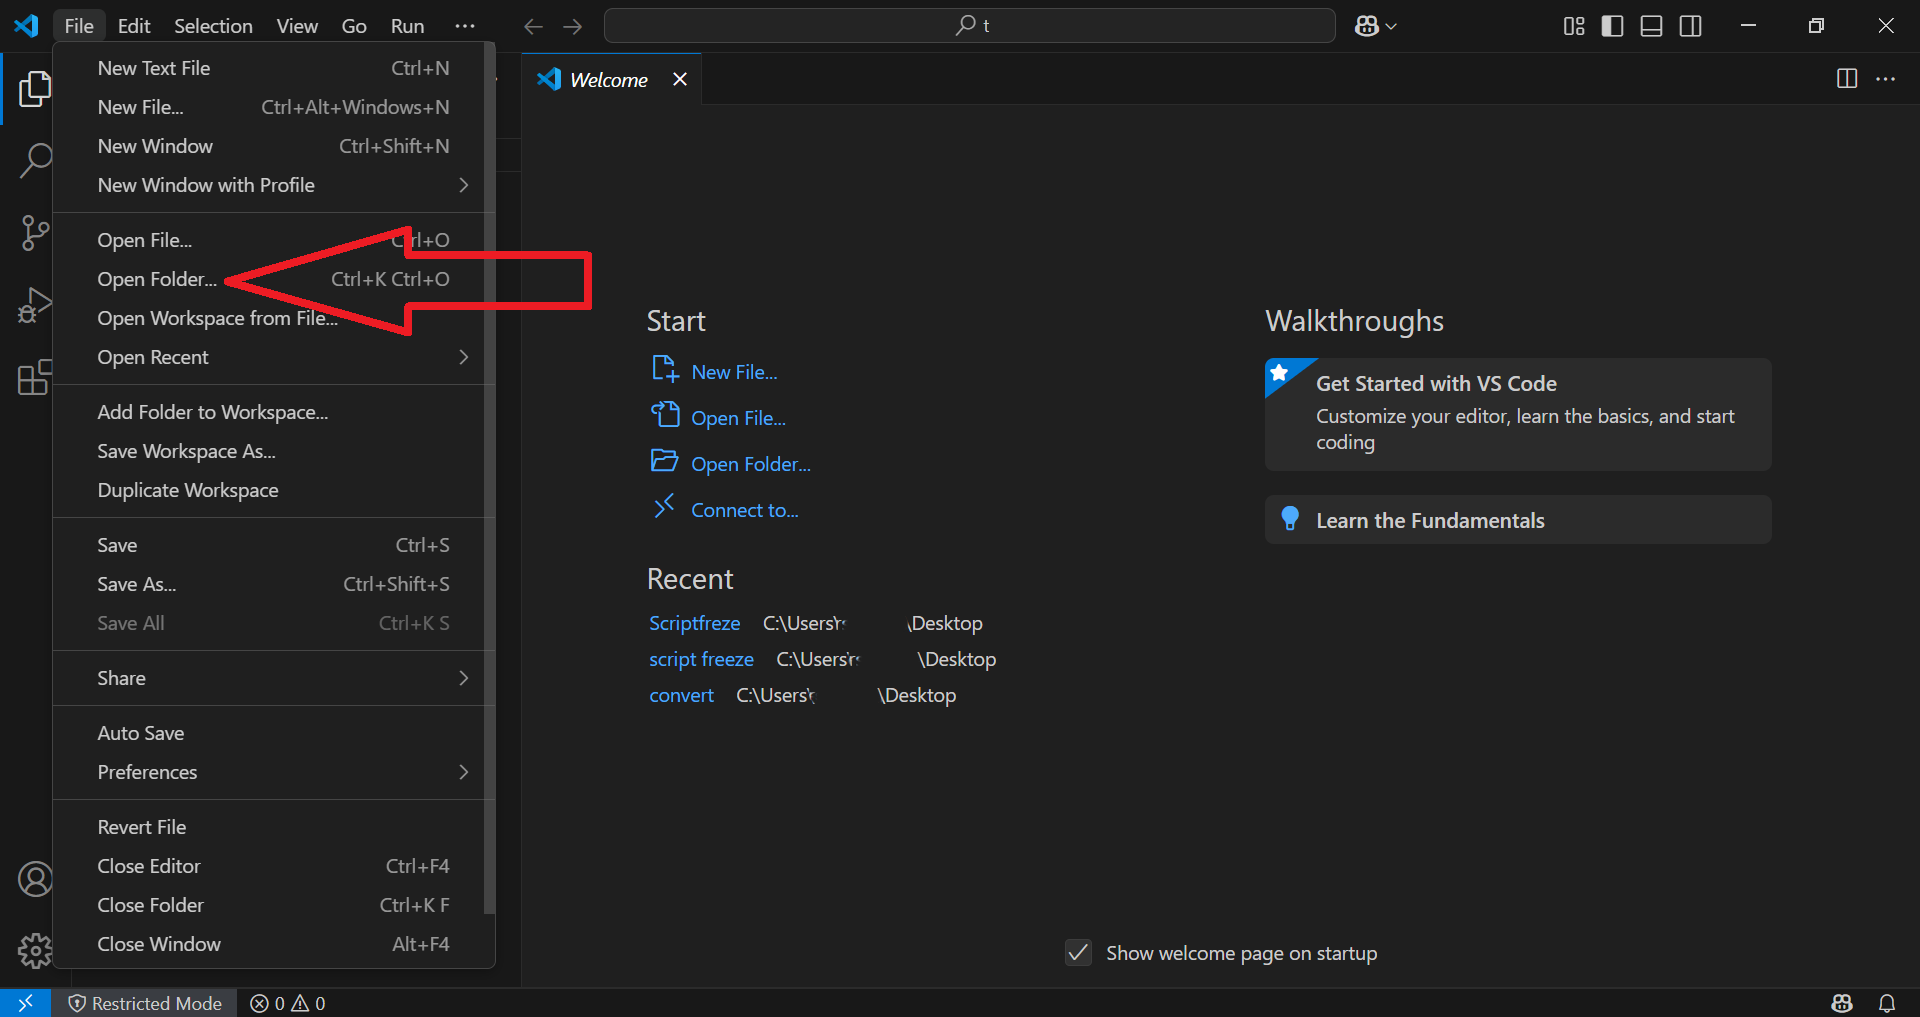Open the Manage gear icon
The image size is (1920, 1017).
(x=35, y=950)
